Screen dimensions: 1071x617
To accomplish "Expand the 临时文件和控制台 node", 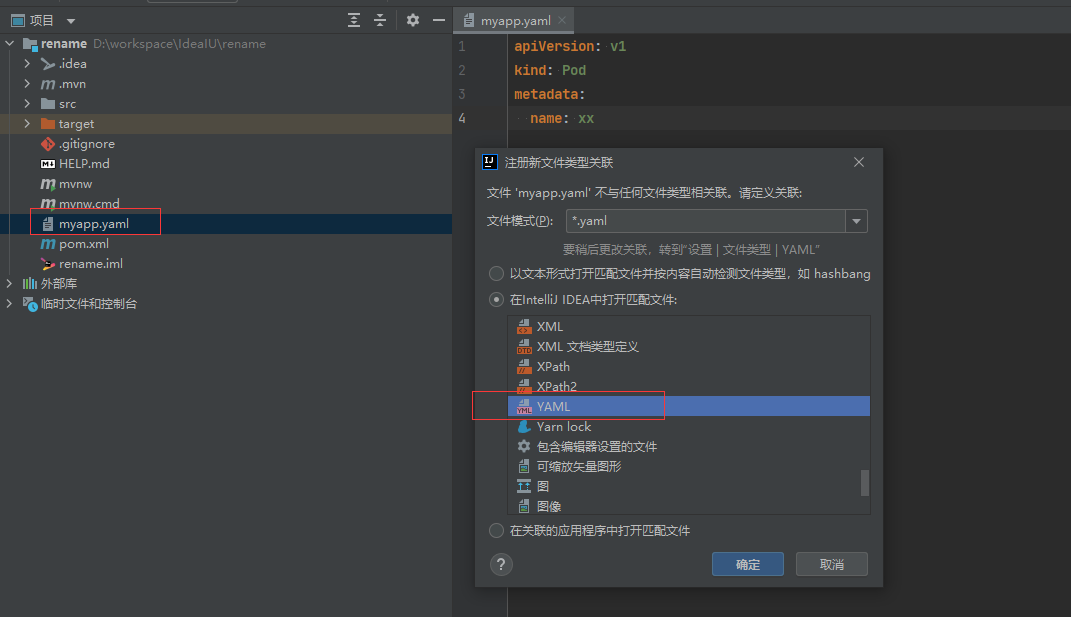I will 10,303.
